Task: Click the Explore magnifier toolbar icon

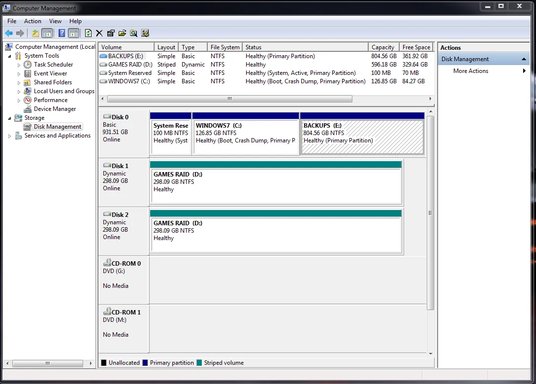Action: pyautogui.click(x=134, y=33)
